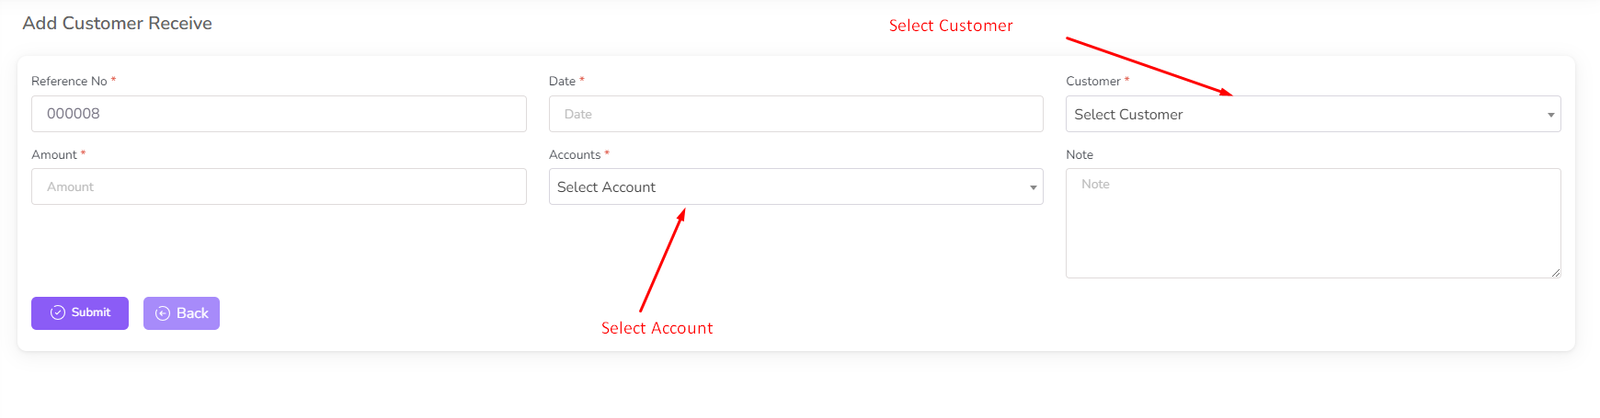Click into the Date input field

(795, 114)
